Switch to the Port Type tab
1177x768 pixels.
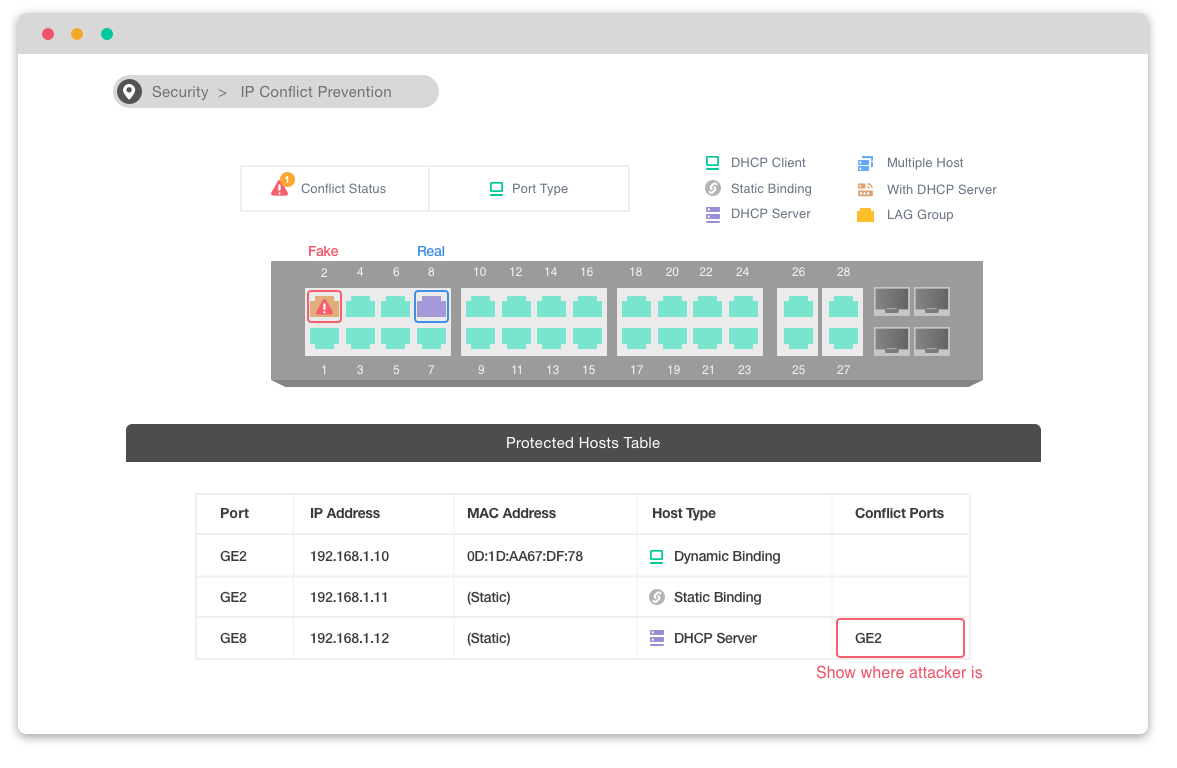coord(528,188)
